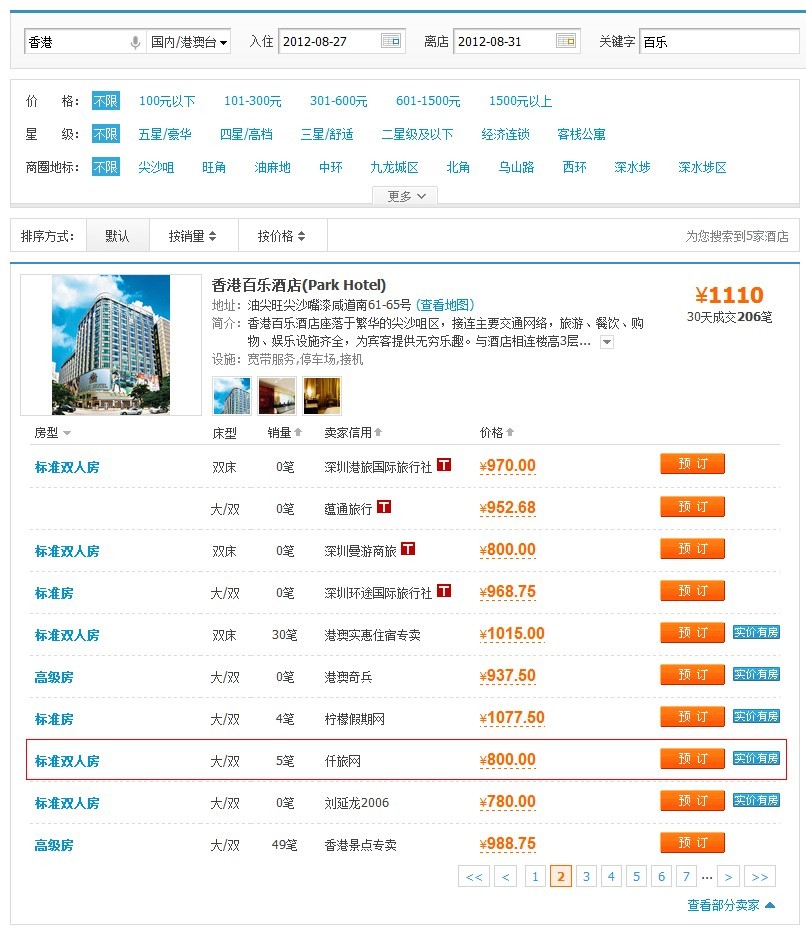Click 实价有房 badge in 刘延龙2006 row
Screen dimensions: 806x929
[x=756, y=800]
